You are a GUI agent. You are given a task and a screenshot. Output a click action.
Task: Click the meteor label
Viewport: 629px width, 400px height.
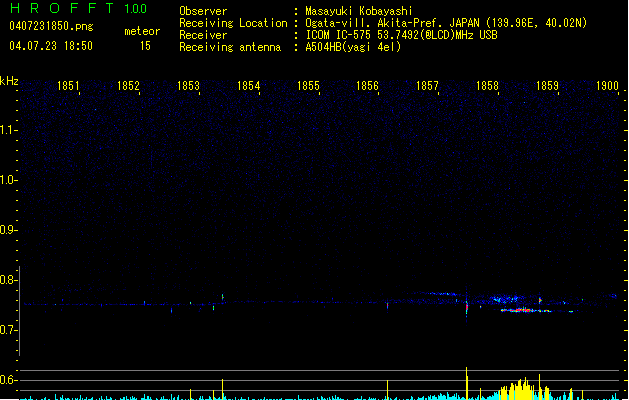click(x=142, y=31)
